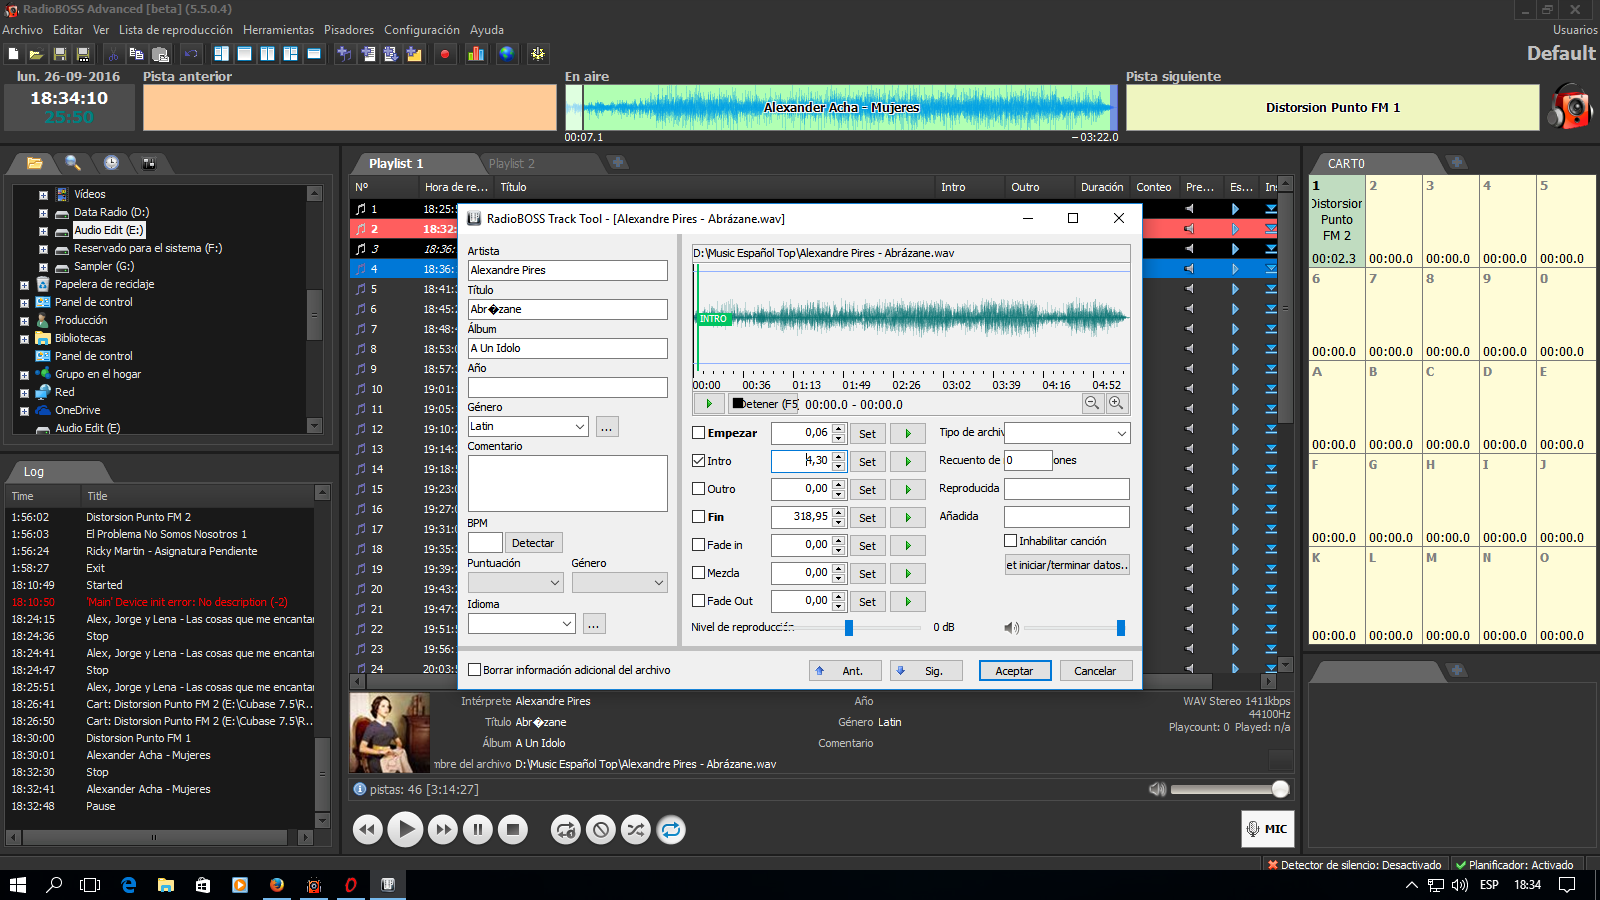Check Inhabilitar canción checkbox
Viewport: 1600px width, 900px height.
[1011, 541]
